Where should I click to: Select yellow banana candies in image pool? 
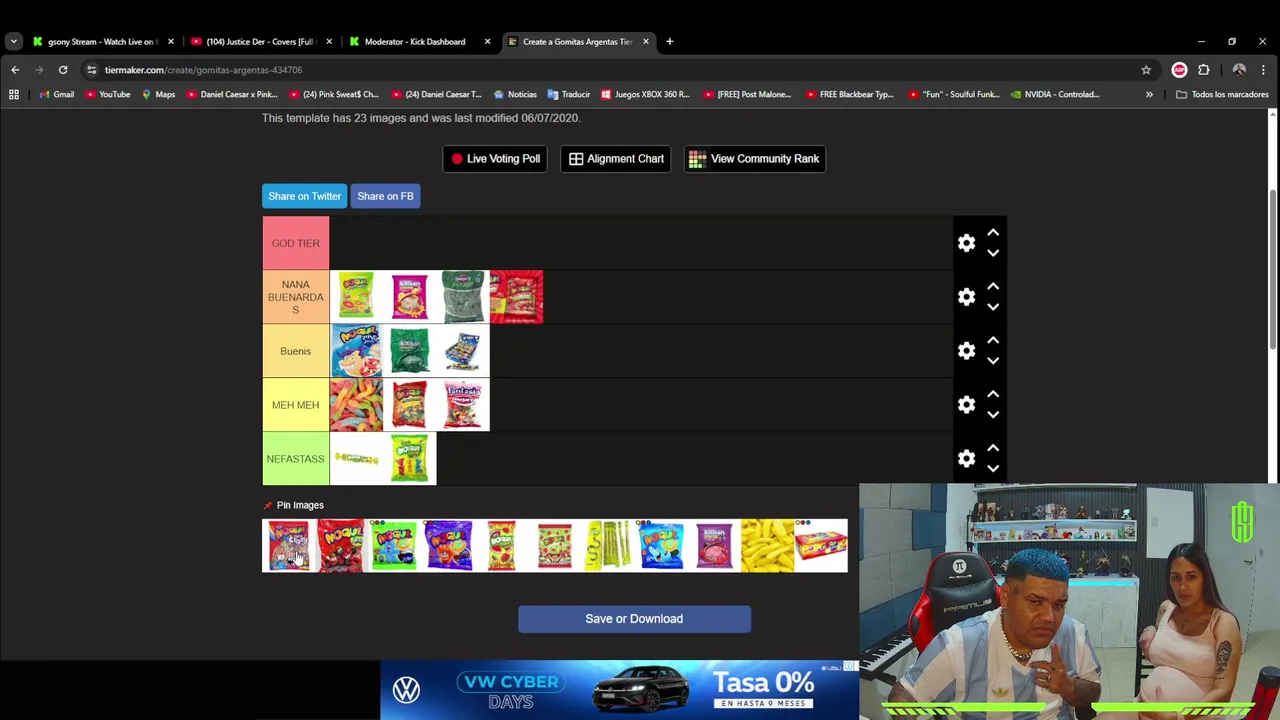click(x=768, y=546)
